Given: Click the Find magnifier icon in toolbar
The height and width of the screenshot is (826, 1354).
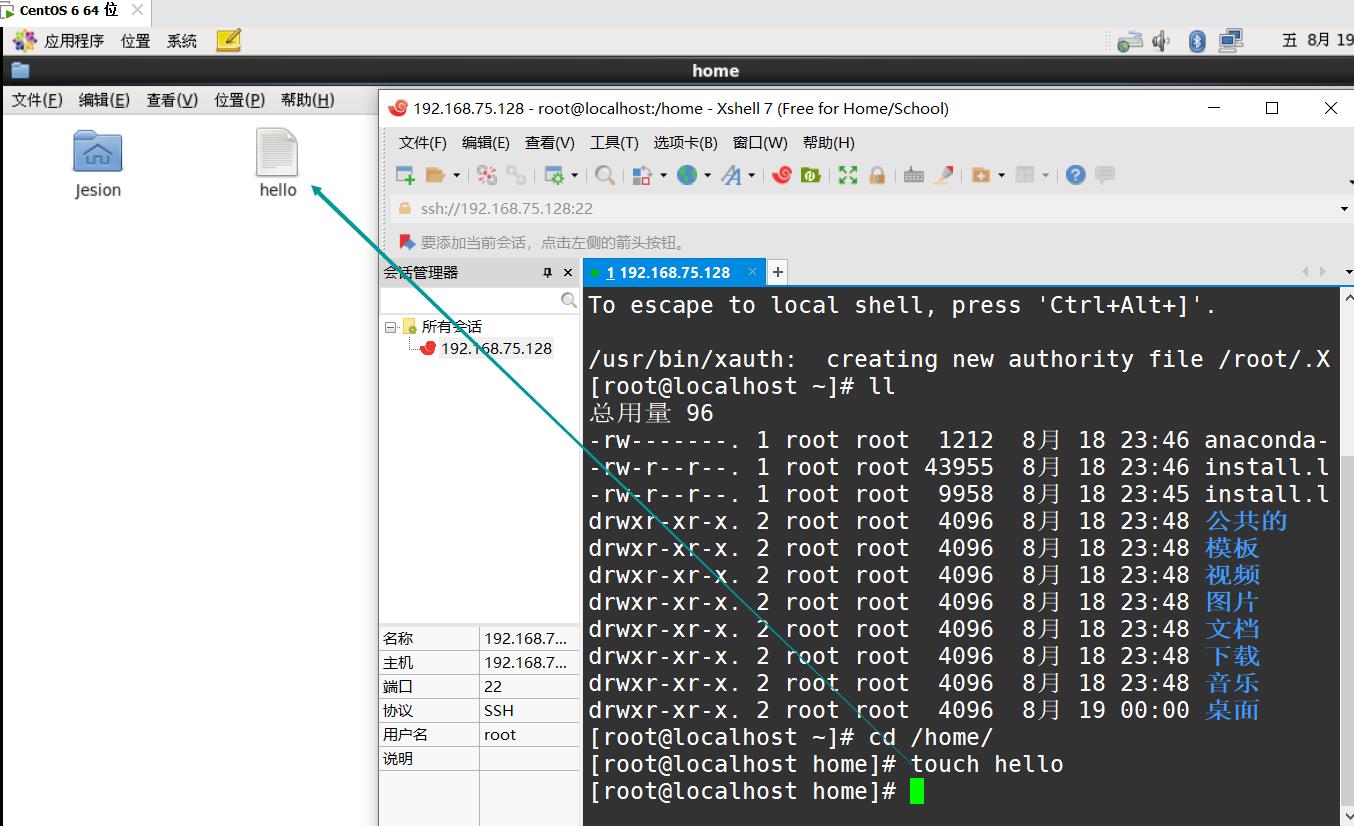Looking at the screenshot, I should 605,175.
